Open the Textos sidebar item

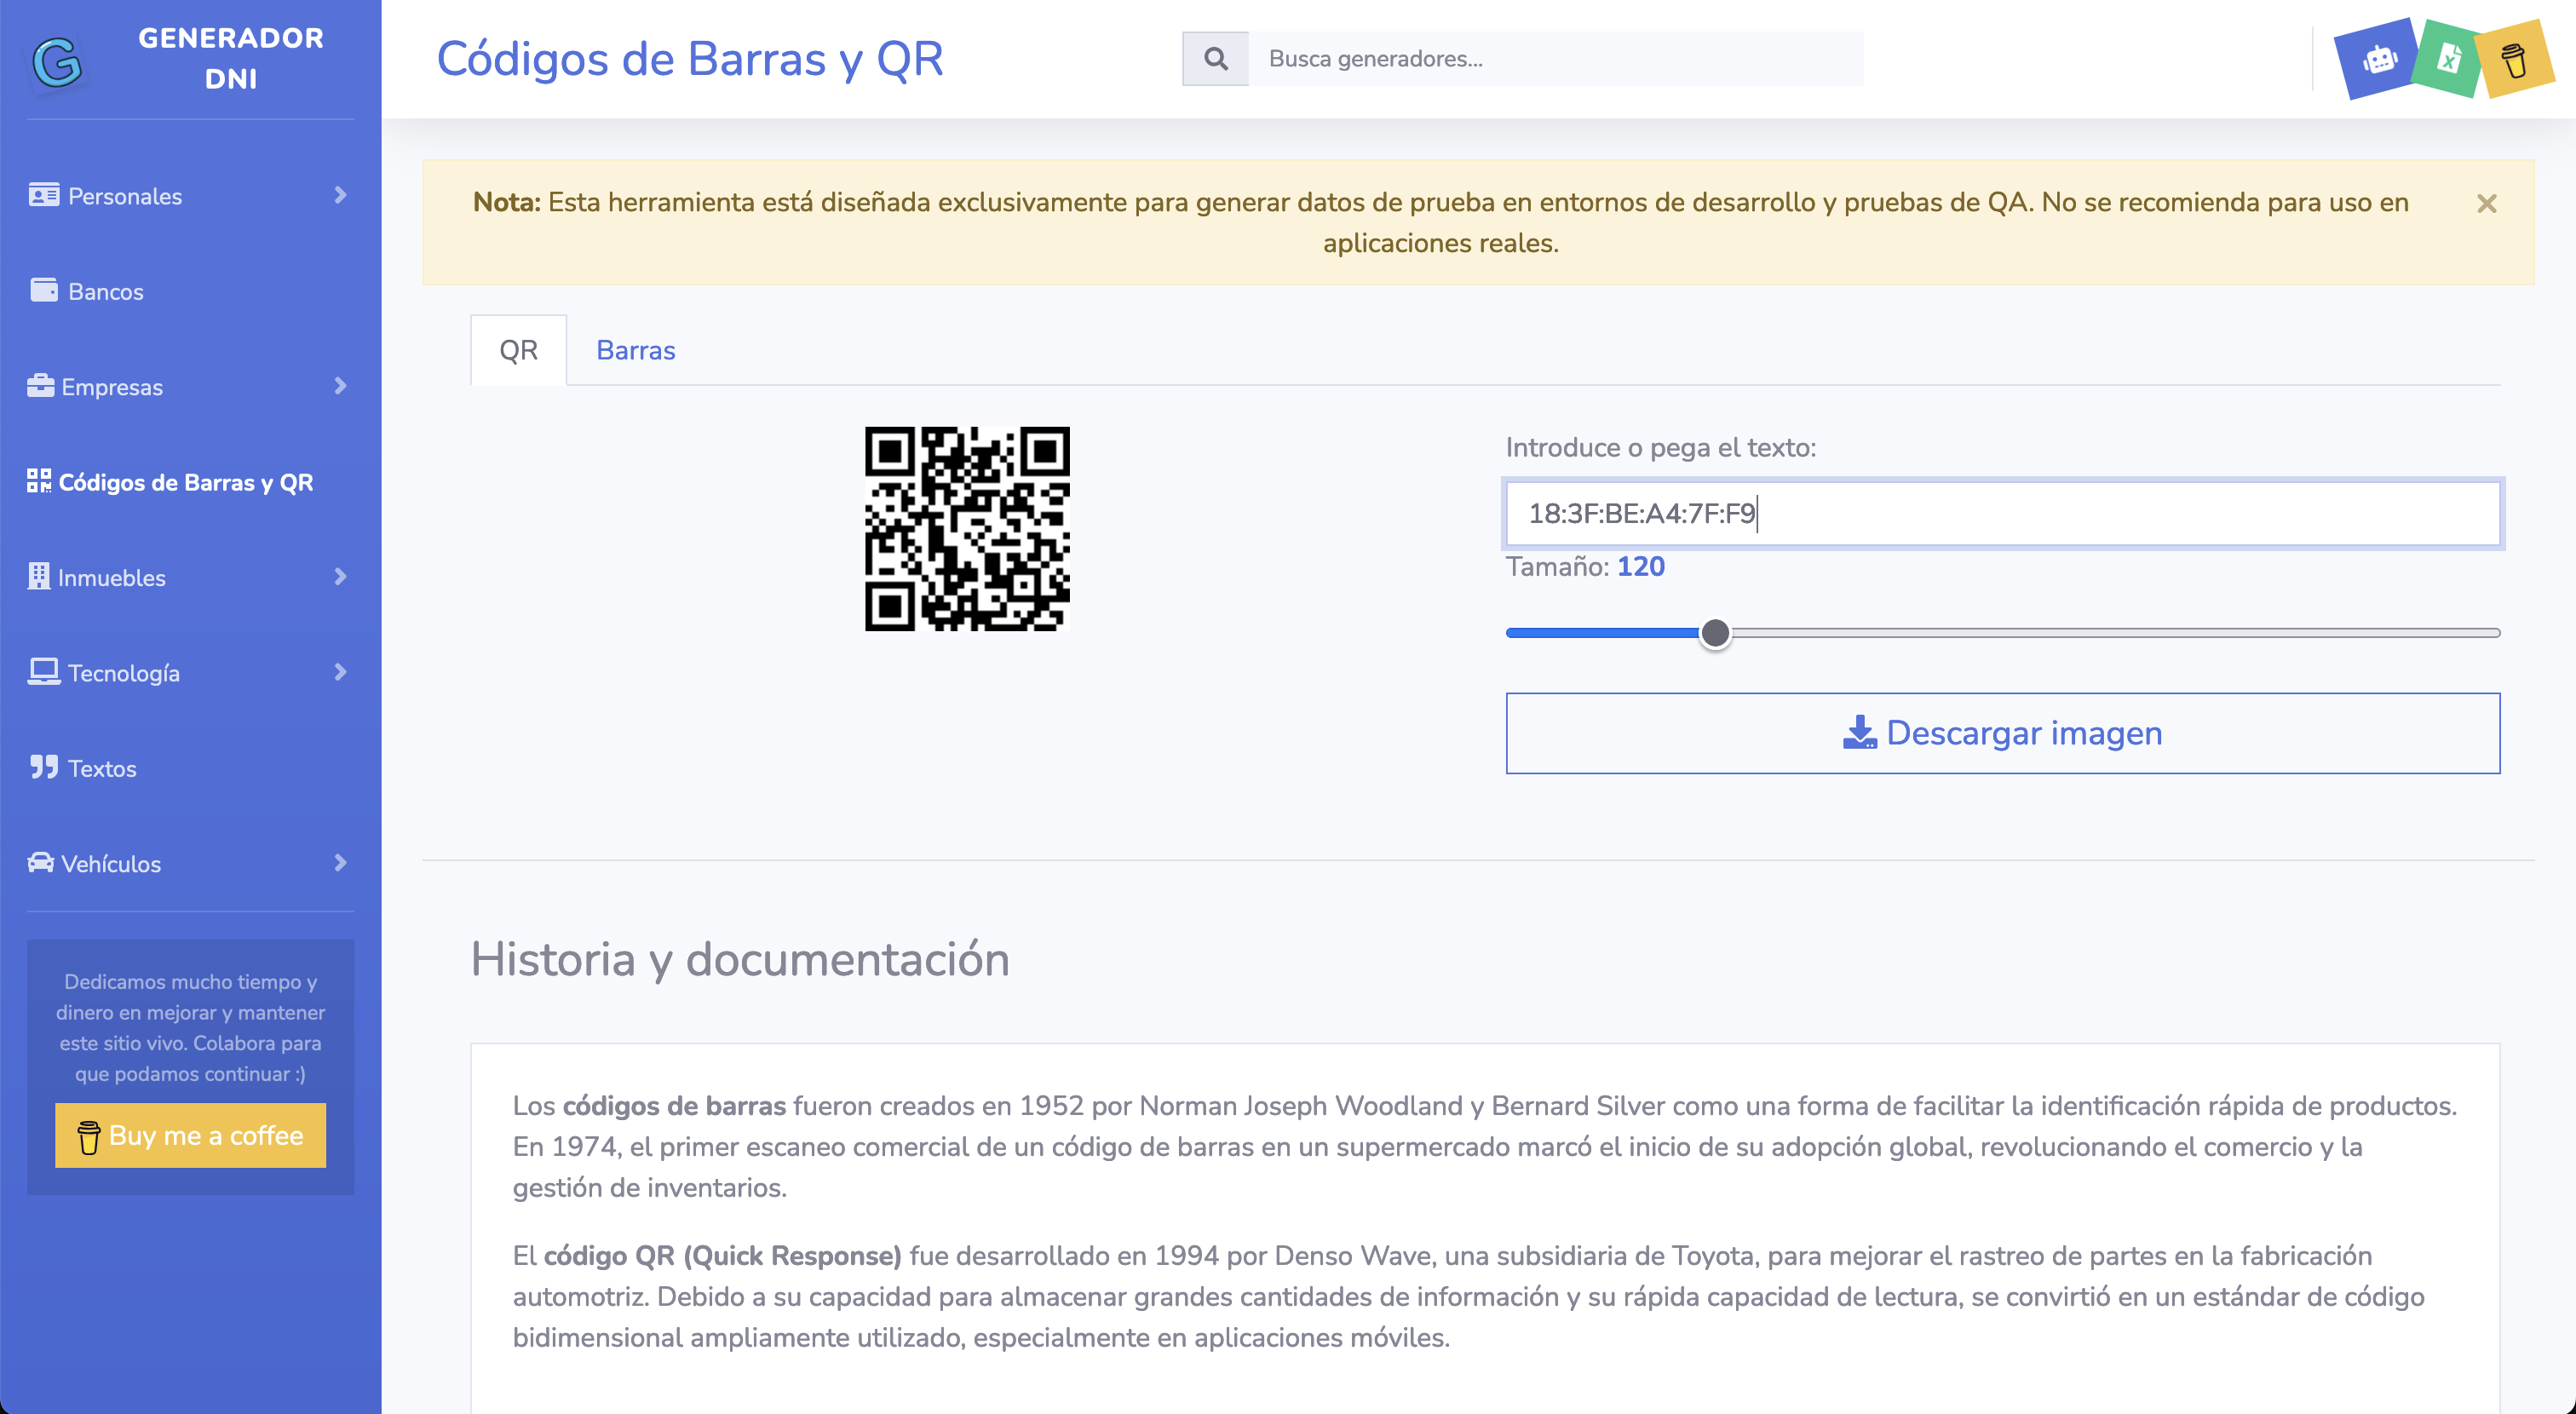[190, 768]
